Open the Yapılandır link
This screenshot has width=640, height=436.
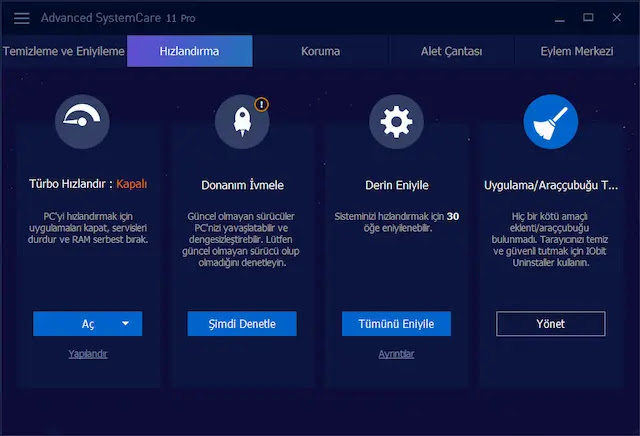click(88, 354)
